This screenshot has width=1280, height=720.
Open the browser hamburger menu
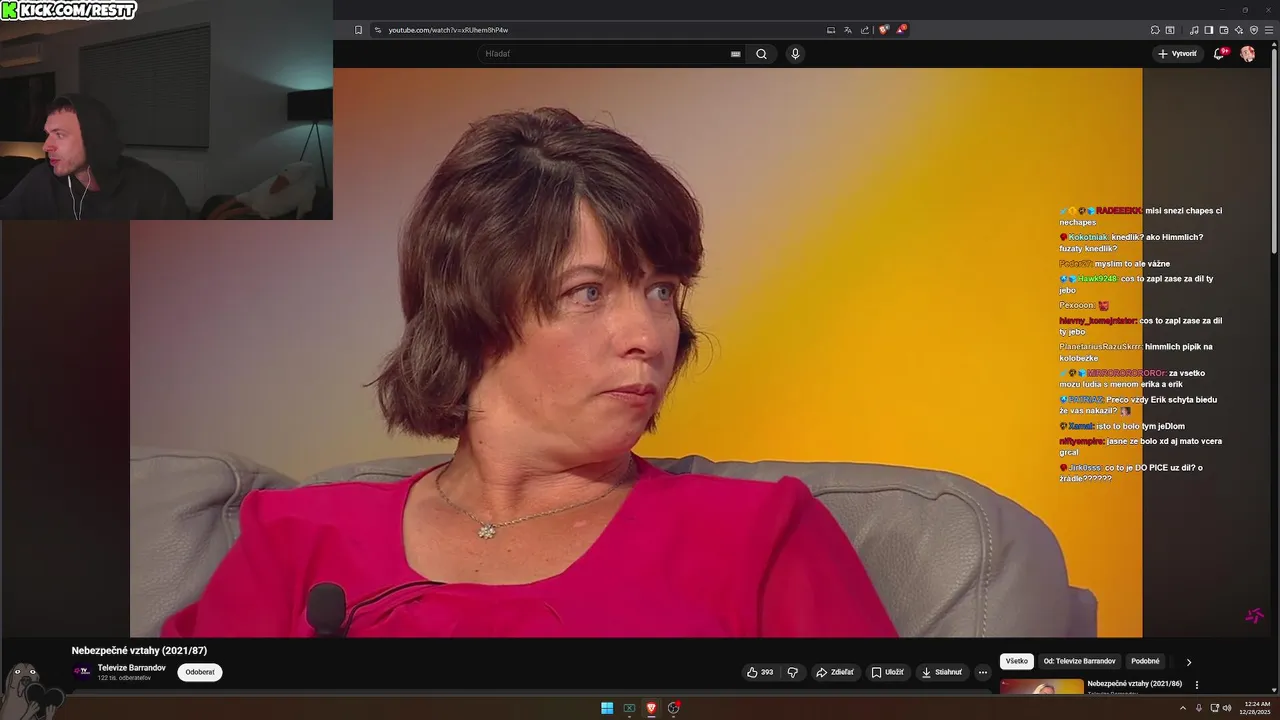point(1269,30)
